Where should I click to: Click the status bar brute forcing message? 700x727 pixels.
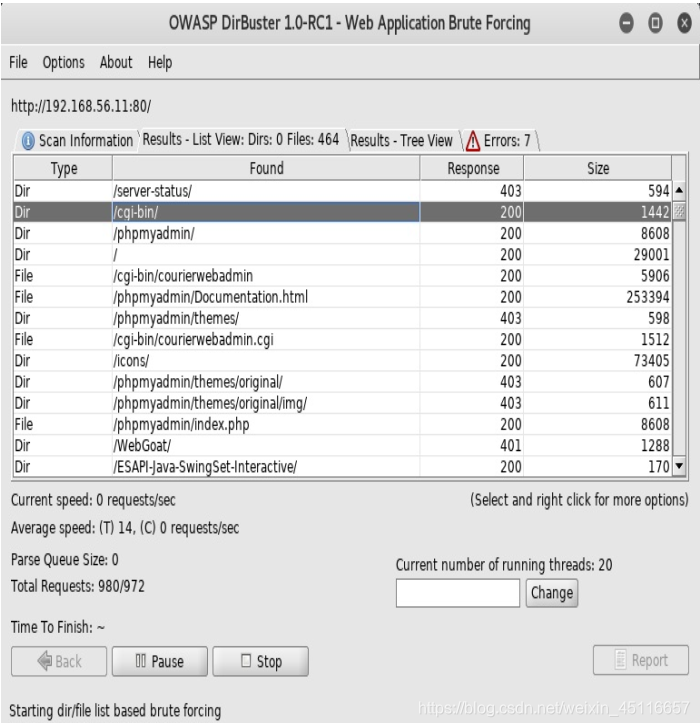point(115,711)
